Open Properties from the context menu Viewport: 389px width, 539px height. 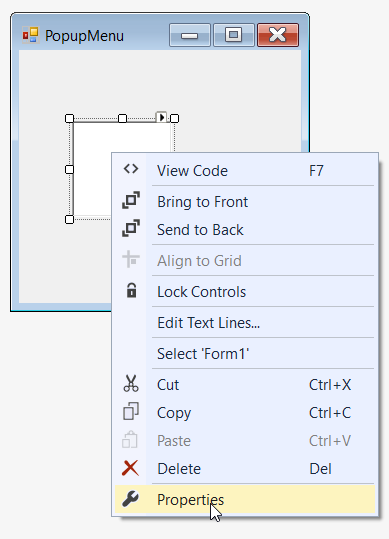[245, 500]
